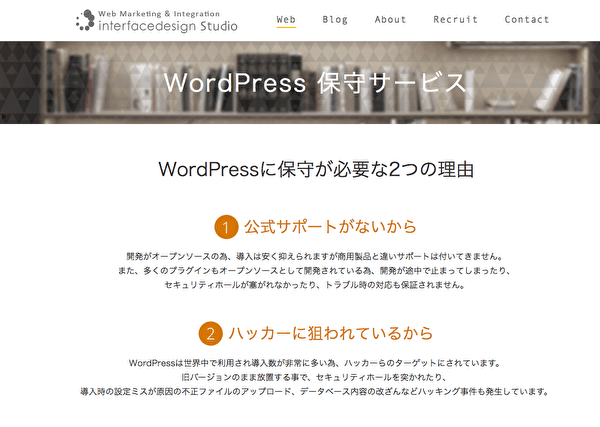The width and height of the screenshot is (600, 427).
Task: Open the Contact page
Action: (x=527, y=20)
